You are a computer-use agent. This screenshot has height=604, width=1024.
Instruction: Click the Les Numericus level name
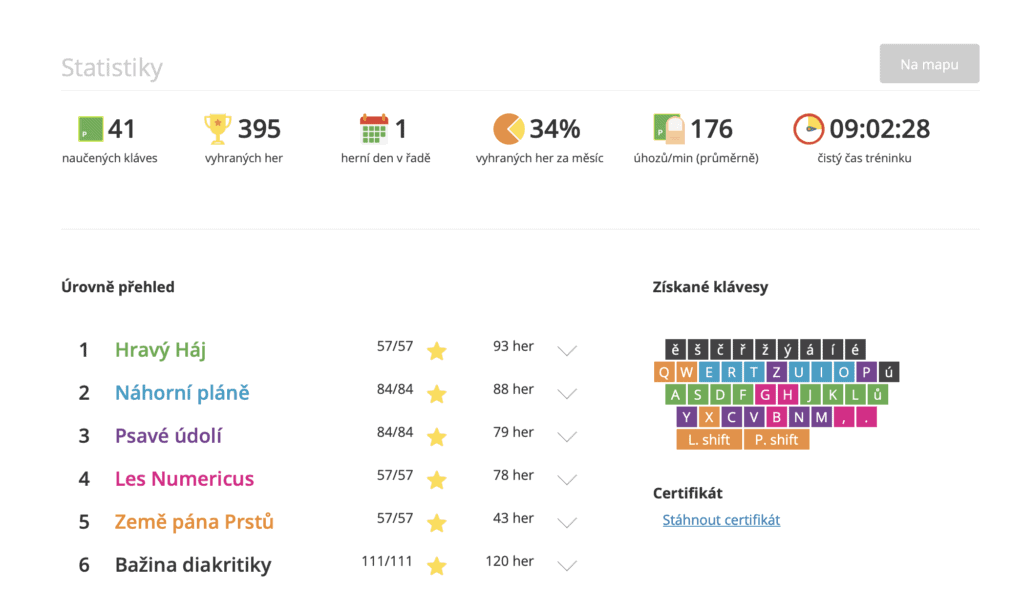pyautogui.click(x=184, y=479)
